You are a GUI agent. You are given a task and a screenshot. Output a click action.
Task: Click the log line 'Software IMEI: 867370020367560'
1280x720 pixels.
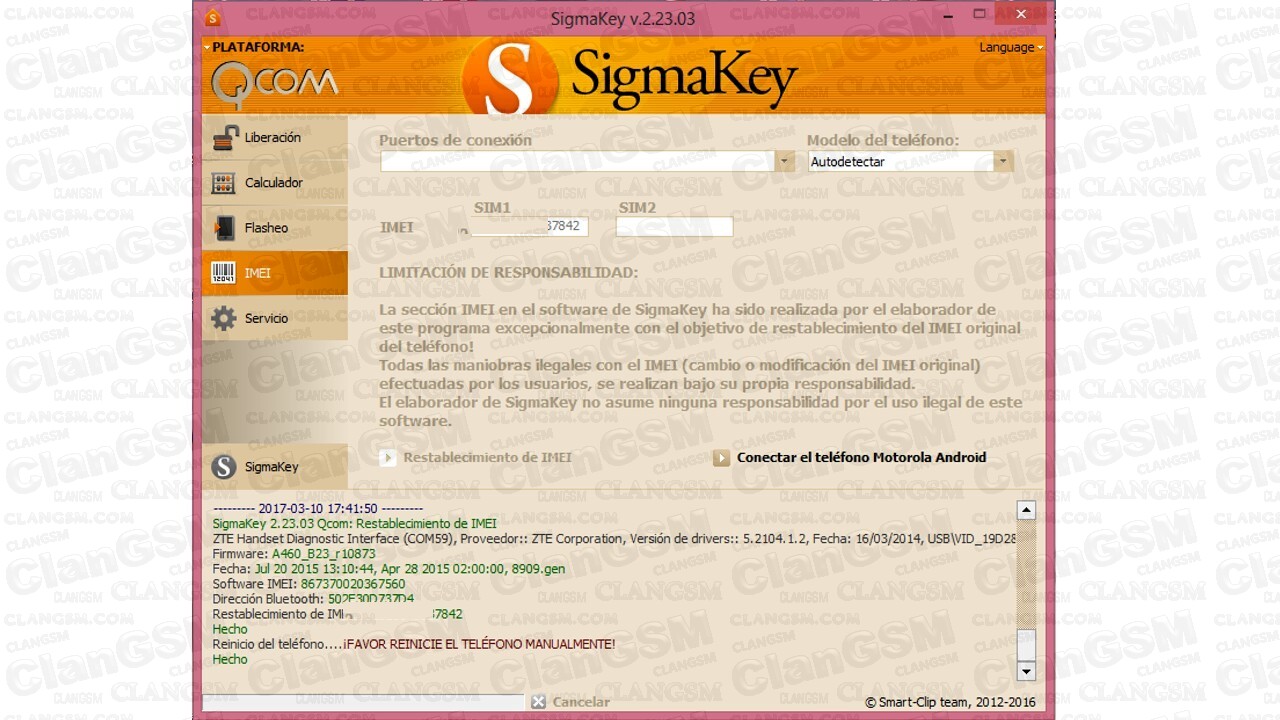coord(309,584)
